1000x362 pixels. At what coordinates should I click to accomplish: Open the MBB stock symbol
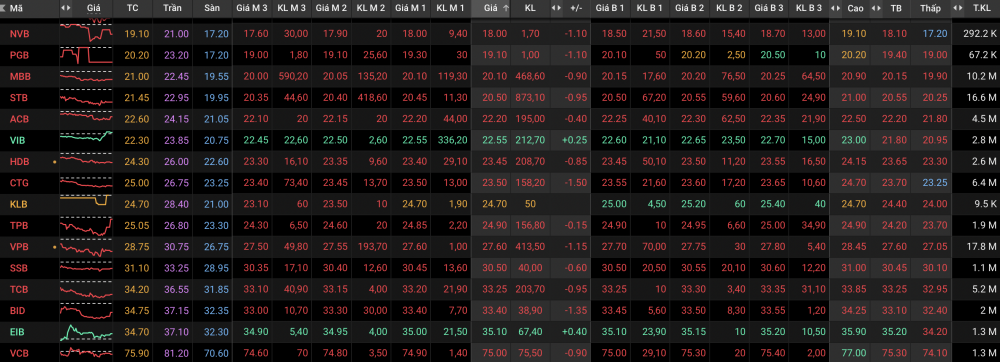point(20,76)
